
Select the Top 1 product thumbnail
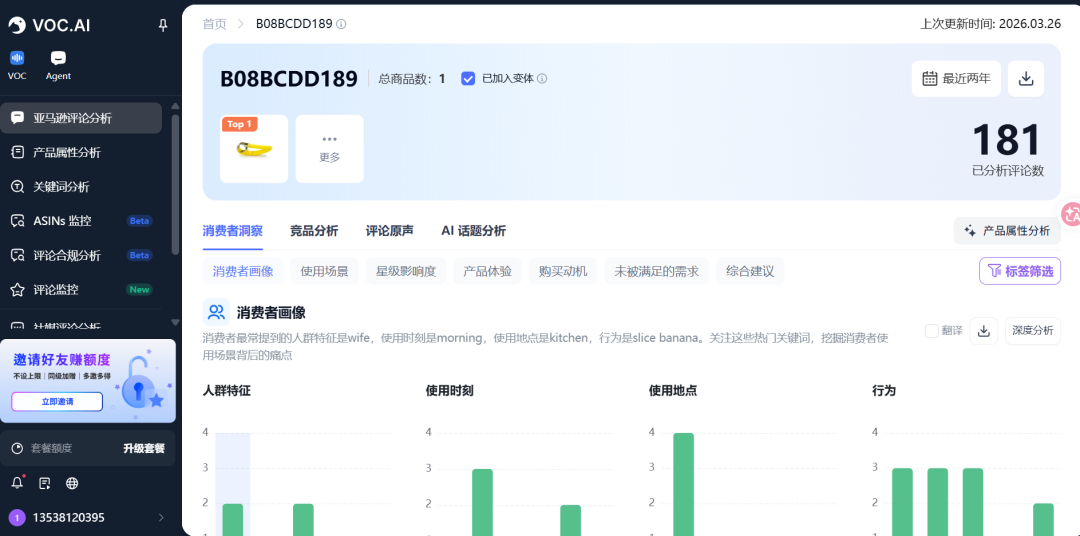coord(254,149)
